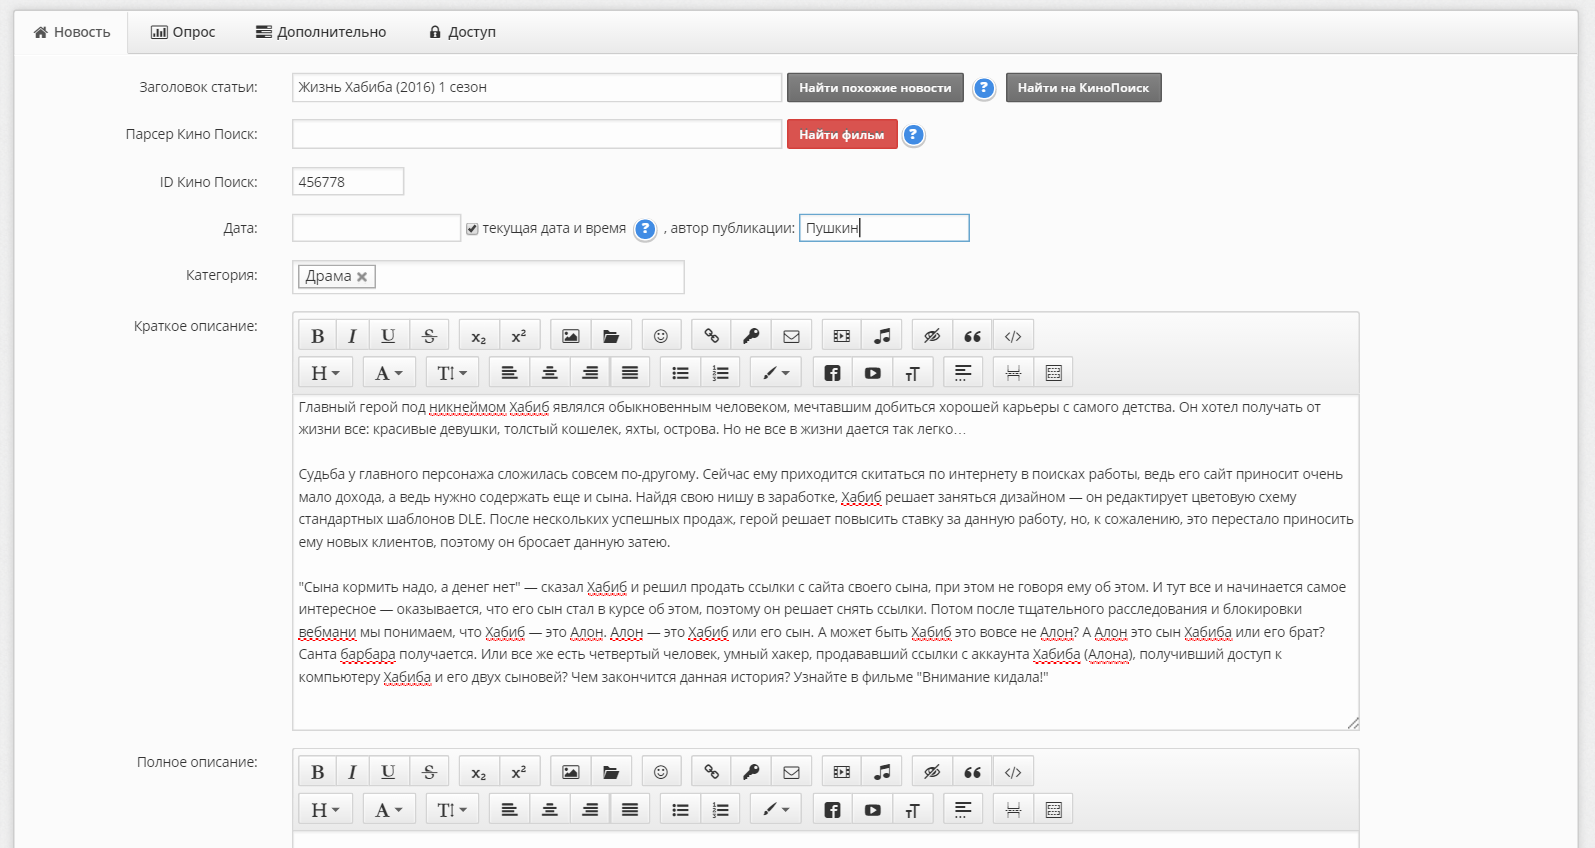
Task: Insert image in Краткое описание editor
Action: pos(570,336)
